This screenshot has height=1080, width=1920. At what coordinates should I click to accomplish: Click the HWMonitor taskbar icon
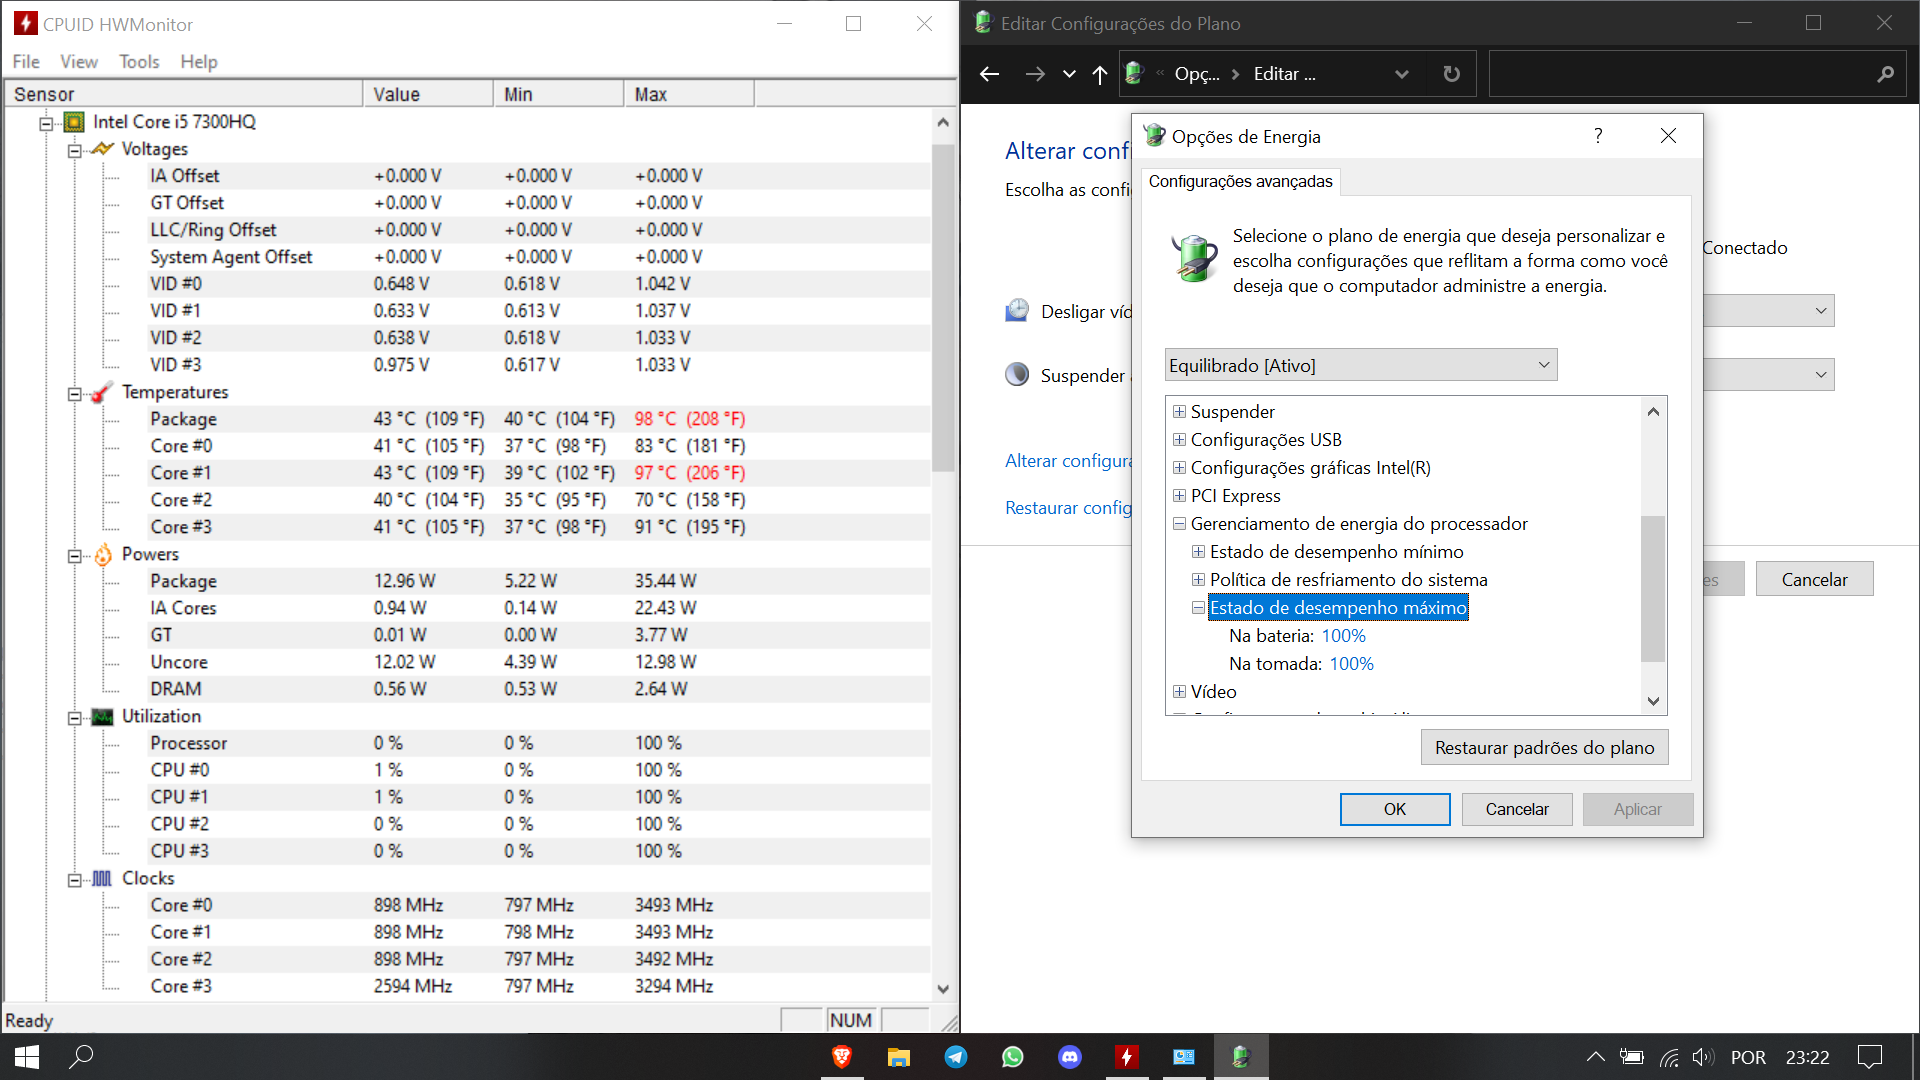point(1127,1057)
